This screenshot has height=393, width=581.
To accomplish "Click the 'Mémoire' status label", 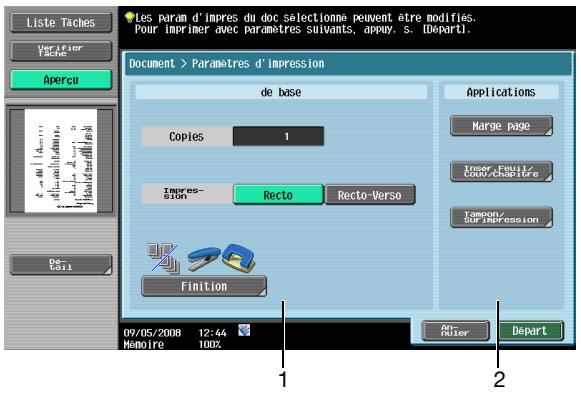I will point(144,344).
